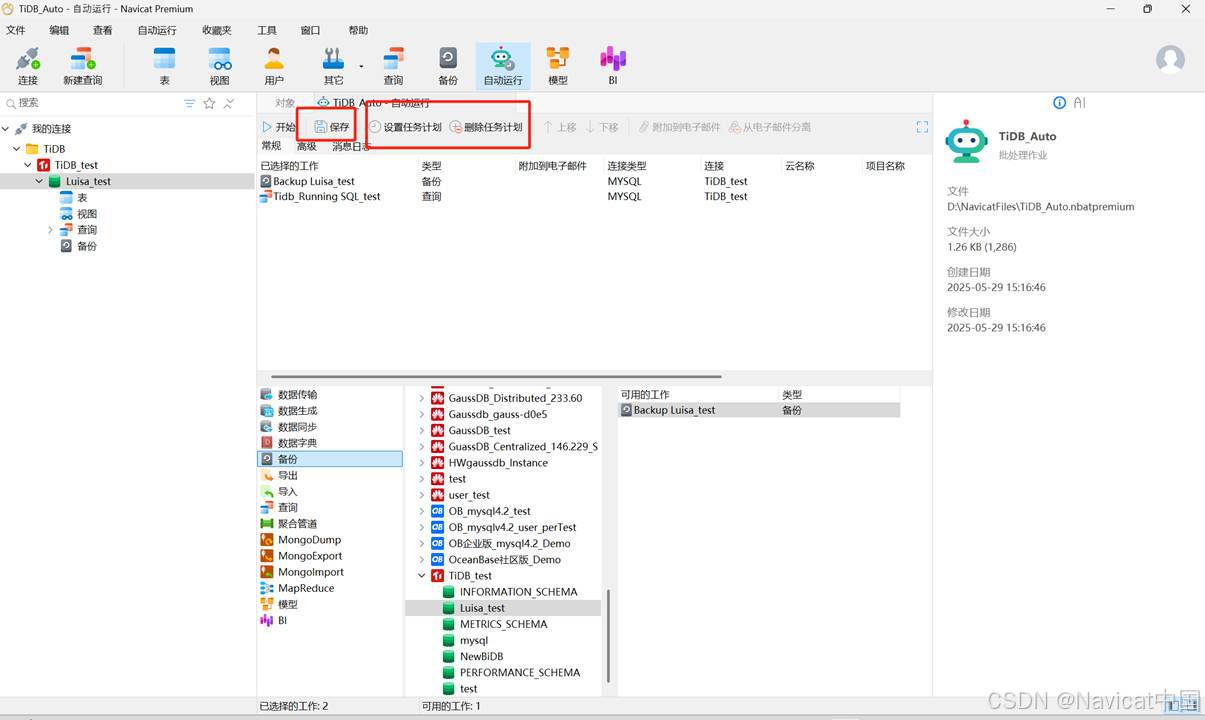Select 视图 node under Luisa_test
The height and width of the screenshot is (720, 1205).
(78, 214)
